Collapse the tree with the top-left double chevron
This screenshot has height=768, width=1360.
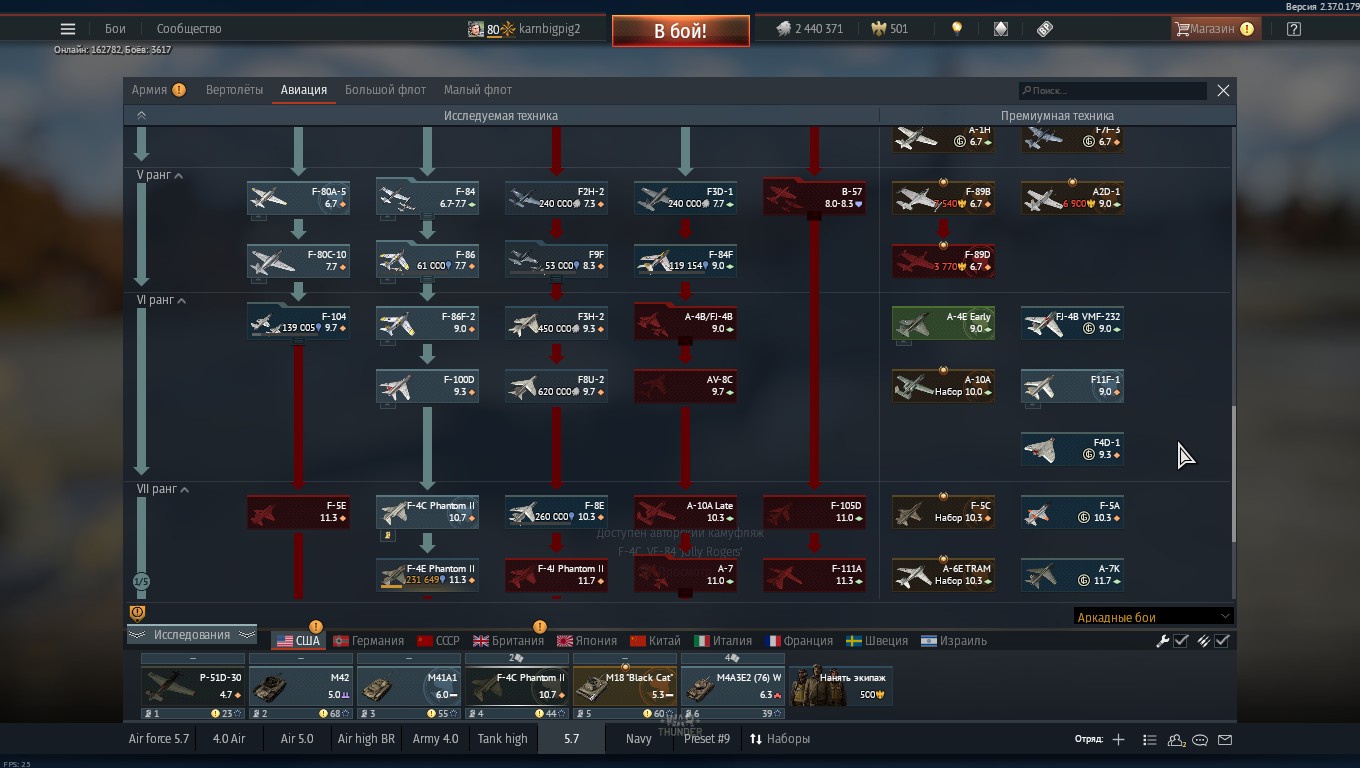click(141, 115)
